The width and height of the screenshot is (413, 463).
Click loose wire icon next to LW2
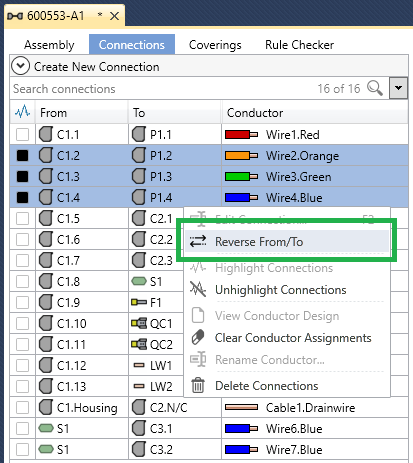point(139,386)
